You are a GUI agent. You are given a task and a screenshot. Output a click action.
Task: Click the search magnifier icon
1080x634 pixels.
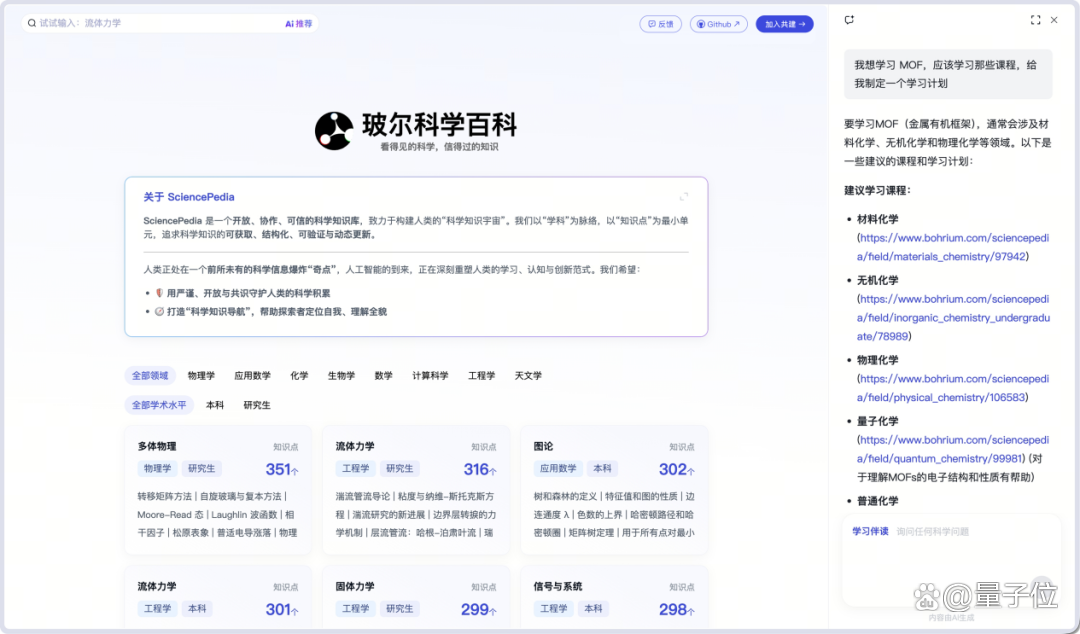(x=32, y=23)
